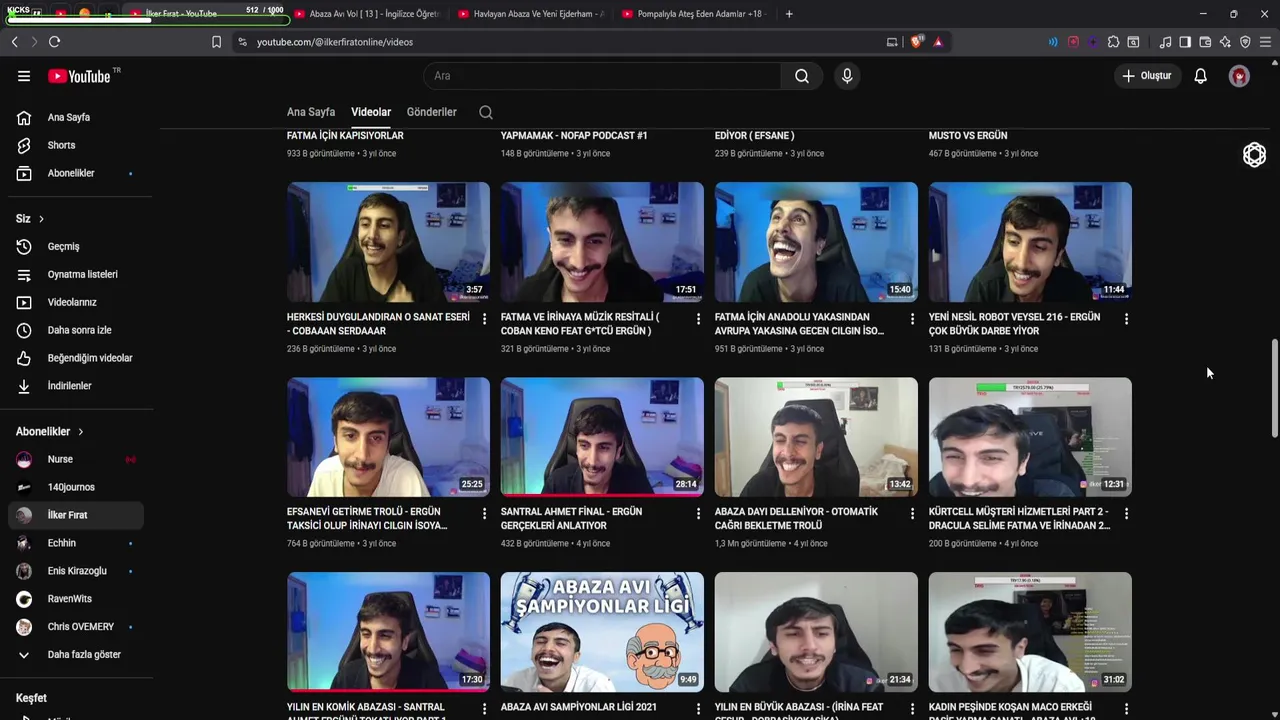Open Brave Playlist music note icon
This screenshot has width=1280, height=720.
[1165, 42]
